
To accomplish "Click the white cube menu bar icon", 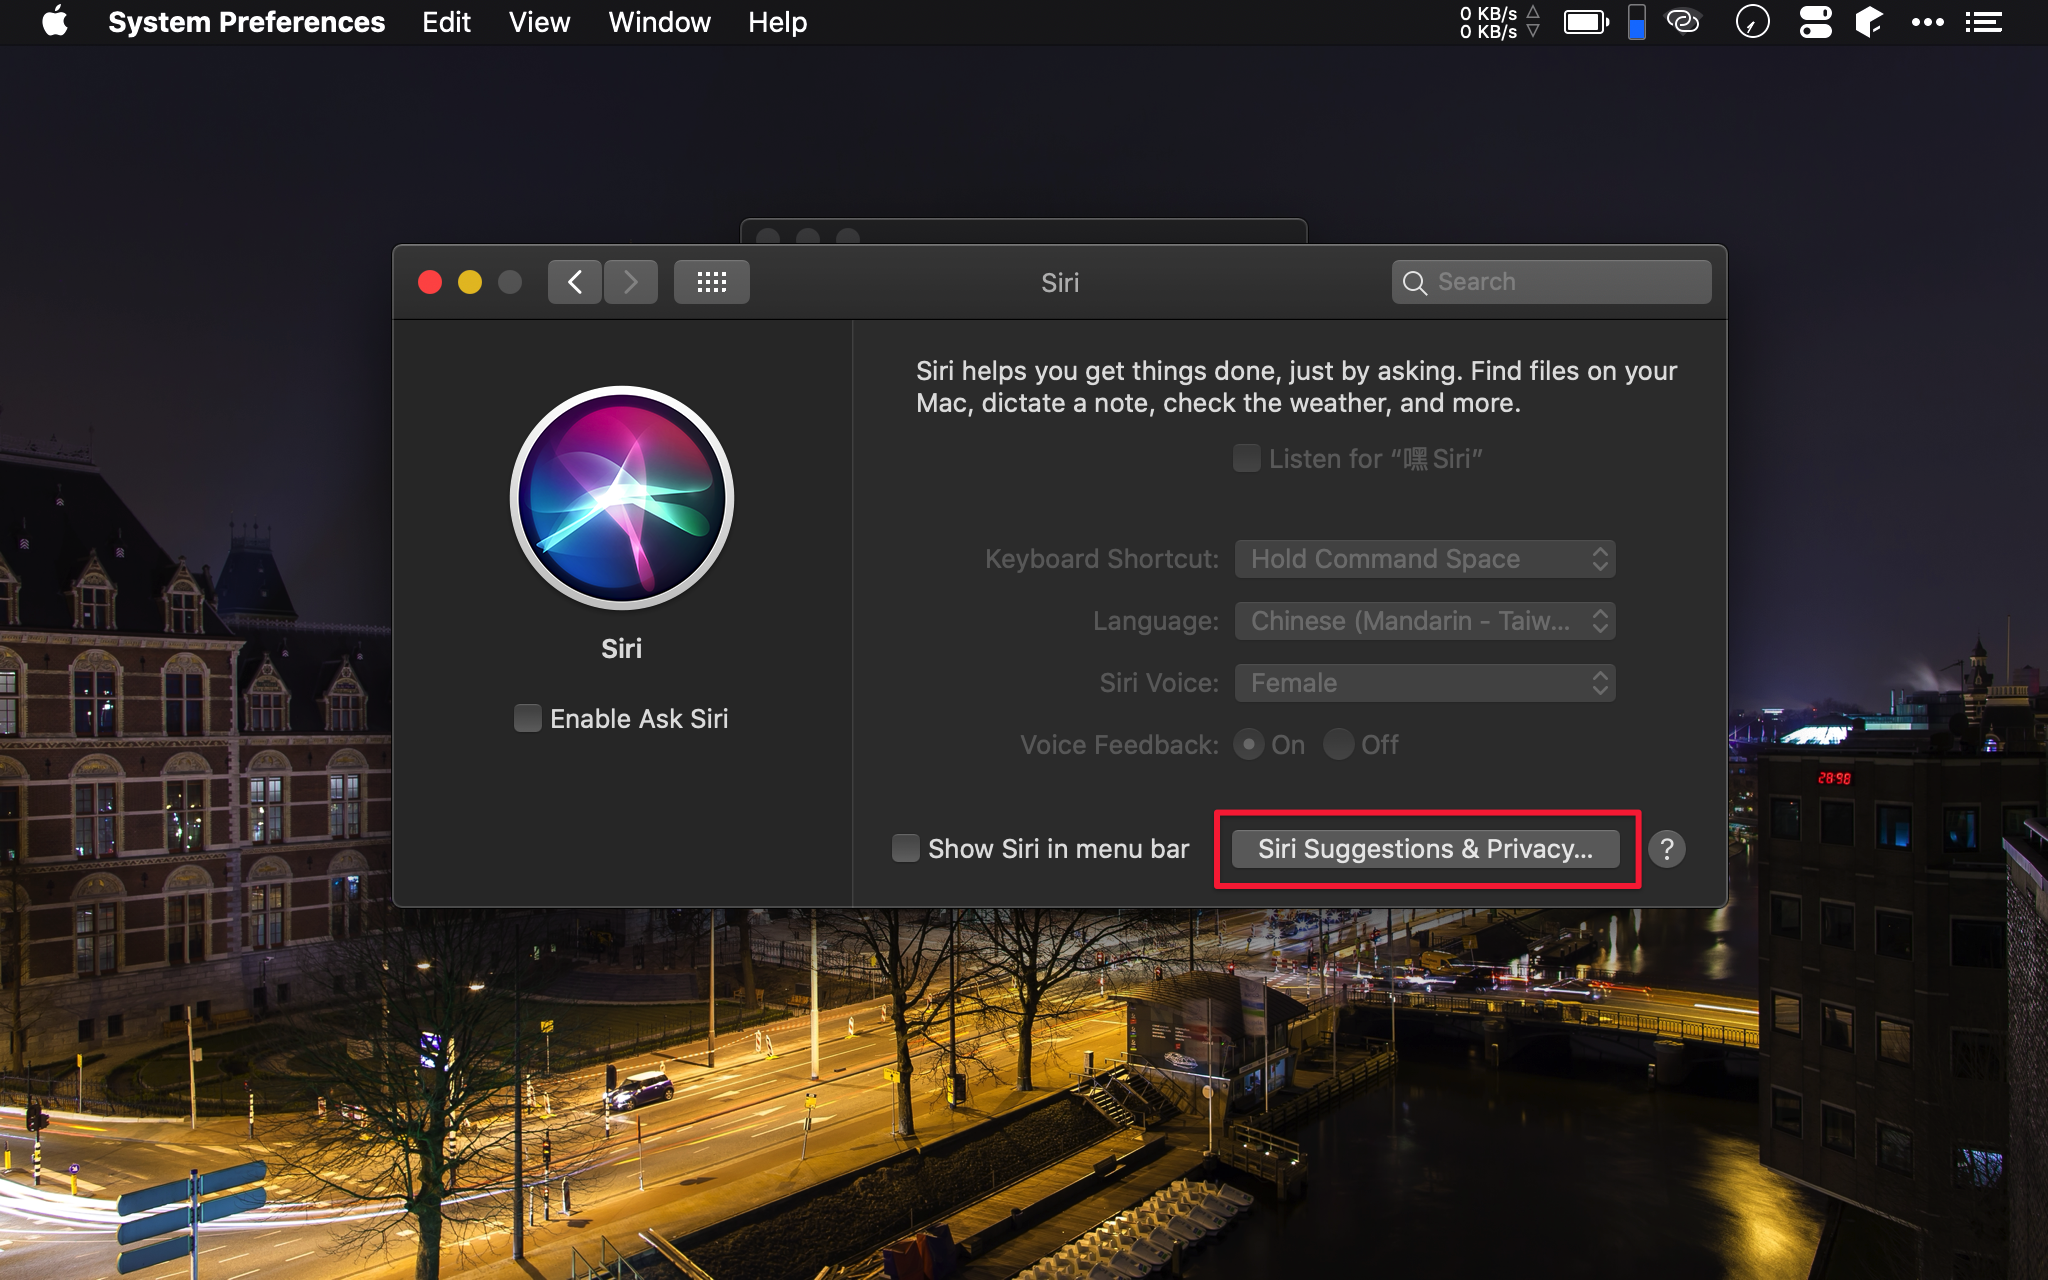I will (1868, 22).
